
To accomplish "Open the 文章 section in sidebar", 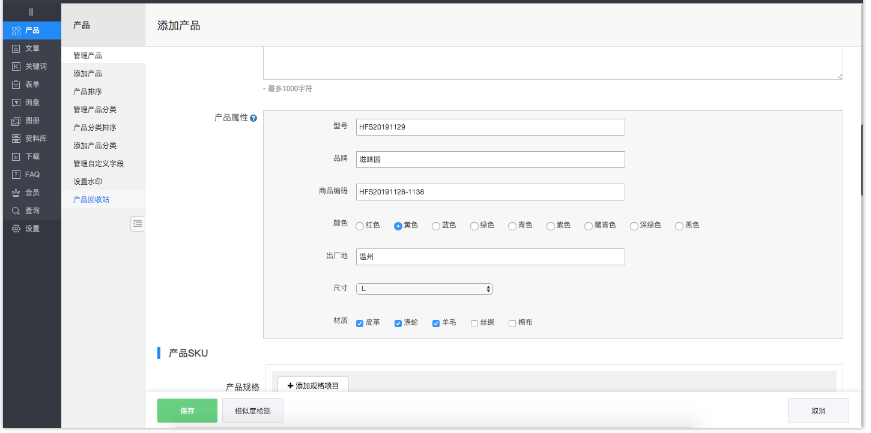I will click(30, 48).
